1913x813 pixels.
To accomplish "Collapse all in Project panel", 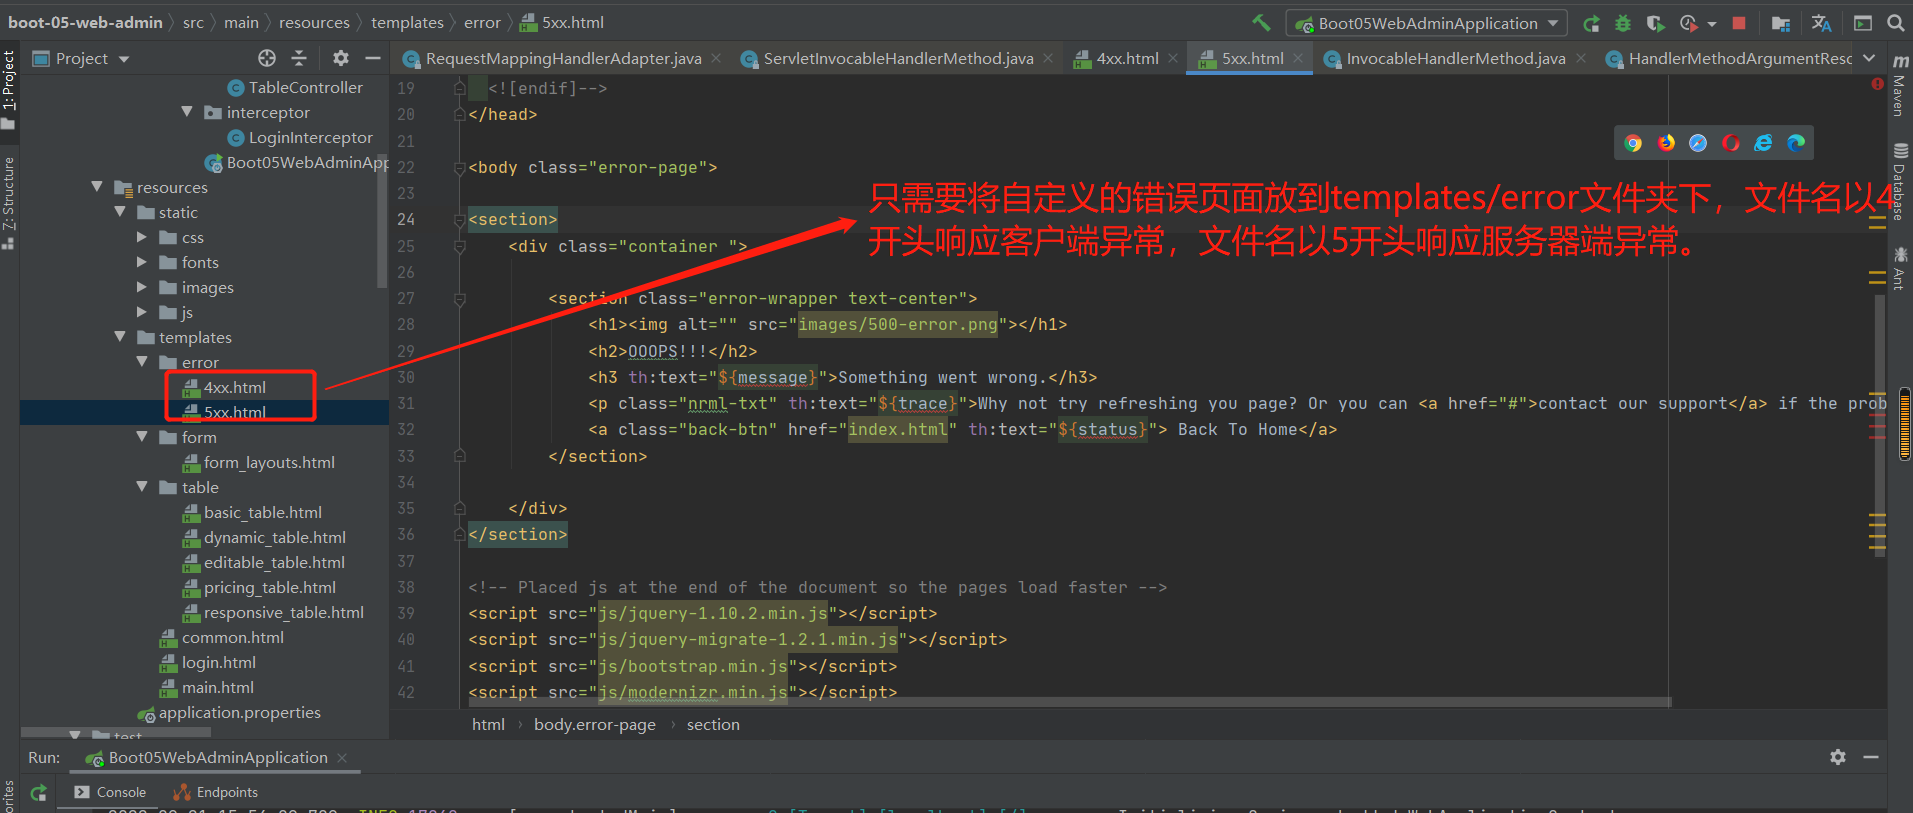I will coord(299,58).
